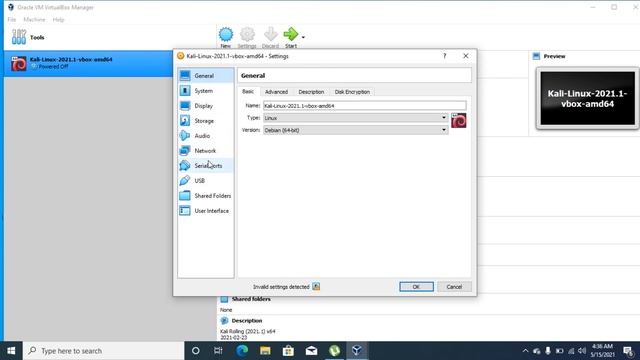This screenshot has height=360, width=640.
Task: Open Microsoft Store from the taskbar
Action: [288, 351]
